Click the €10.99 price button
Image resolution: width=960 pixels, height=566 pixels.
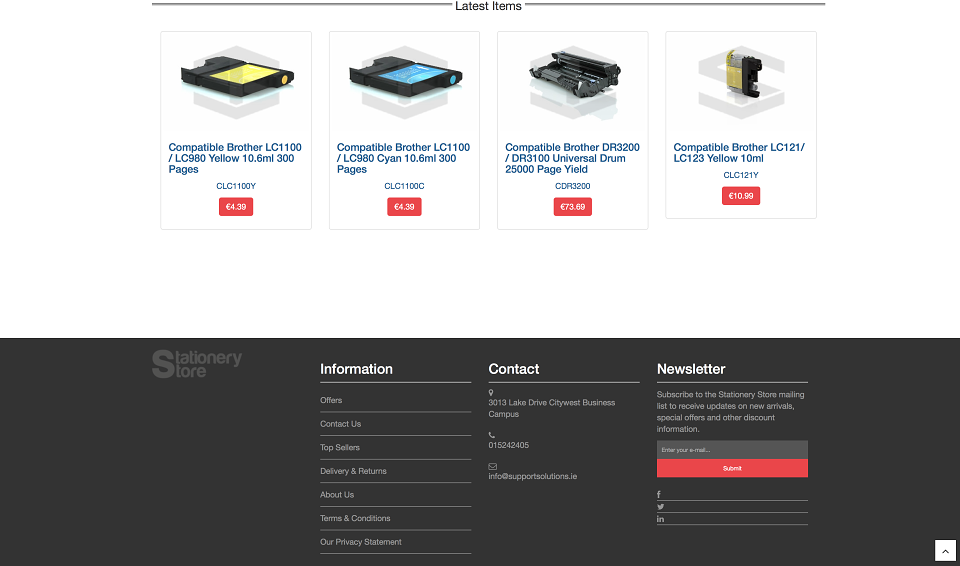(x=741, y=196)
